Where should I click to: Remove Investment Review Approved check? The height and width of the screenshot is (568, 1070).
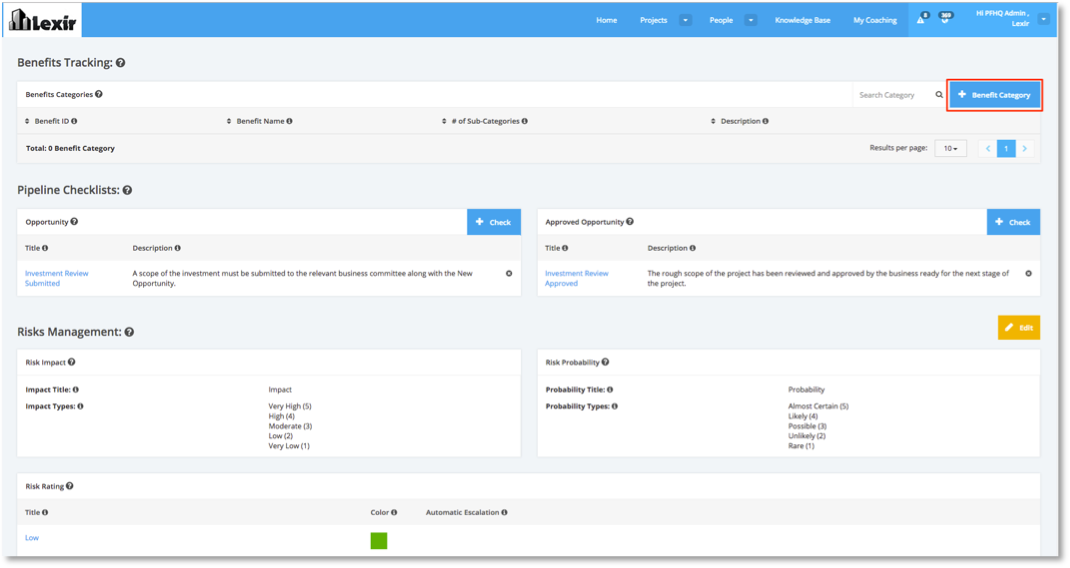1028,274
